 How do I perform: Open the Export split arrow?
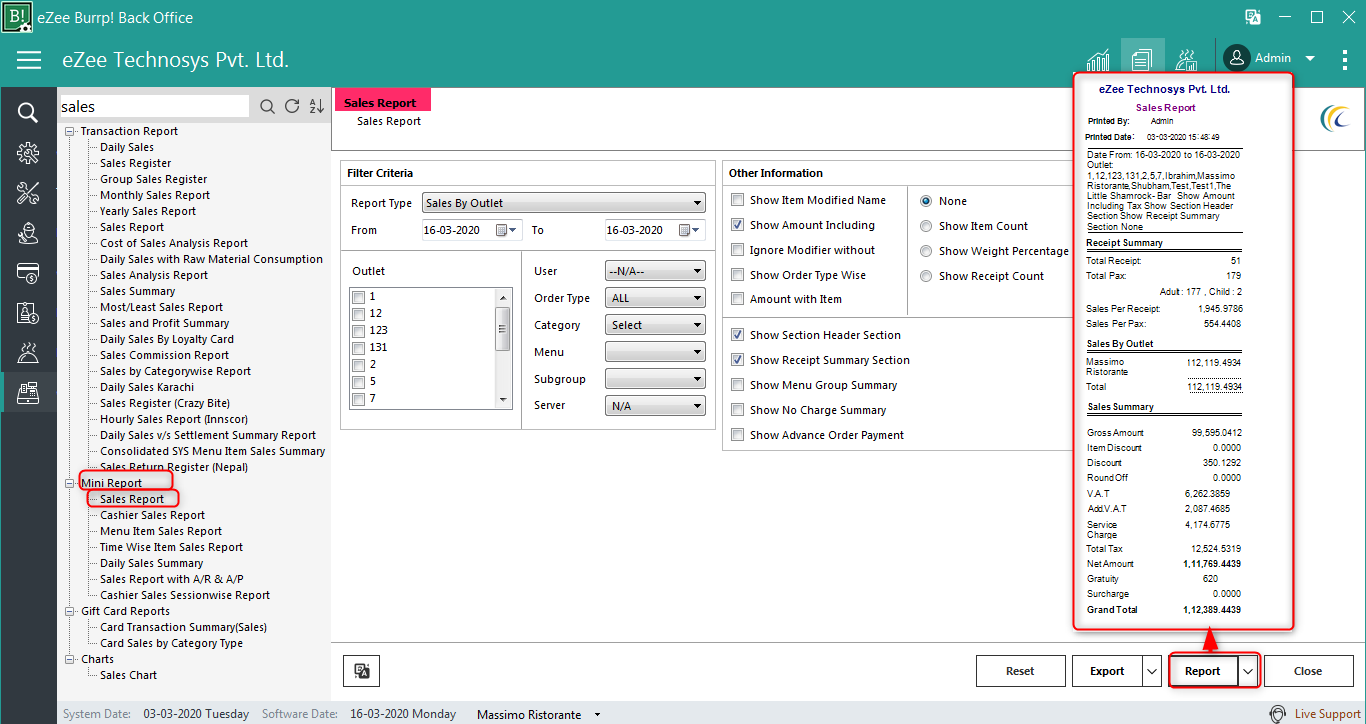[1151, 671]
